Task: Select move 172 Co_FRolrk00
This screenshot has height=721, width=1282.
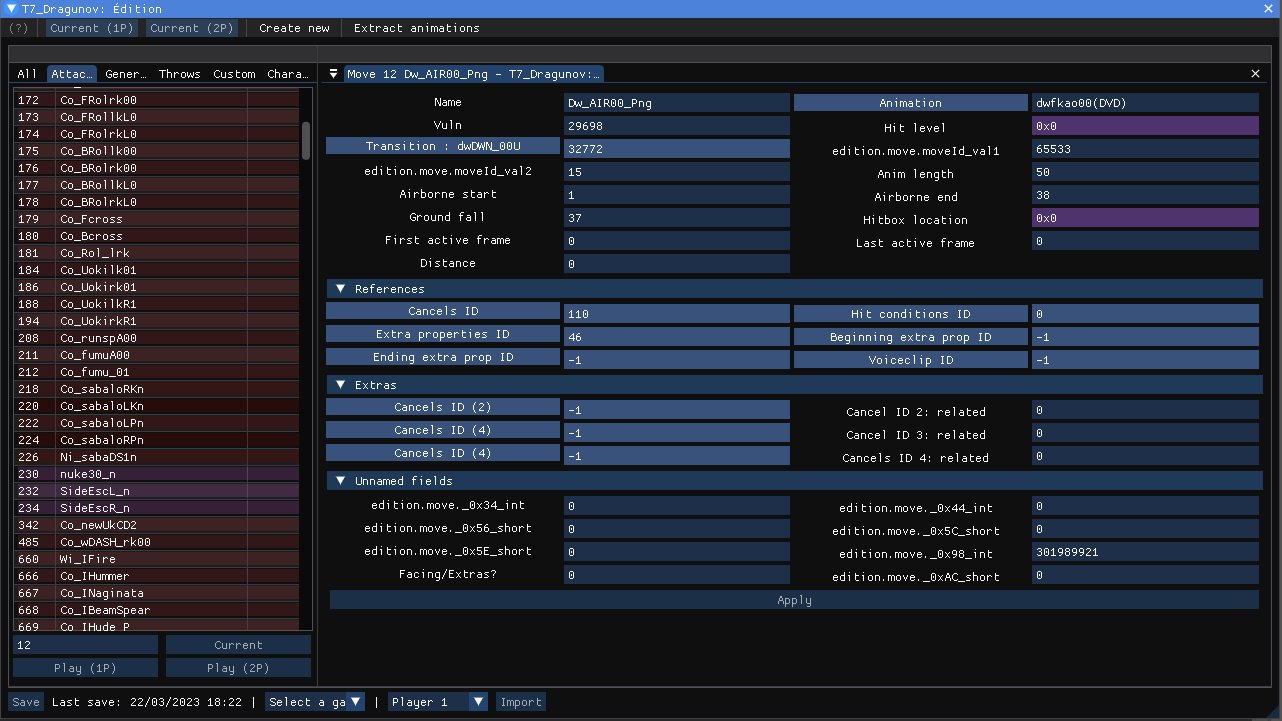Action: (x=156, y=100)
